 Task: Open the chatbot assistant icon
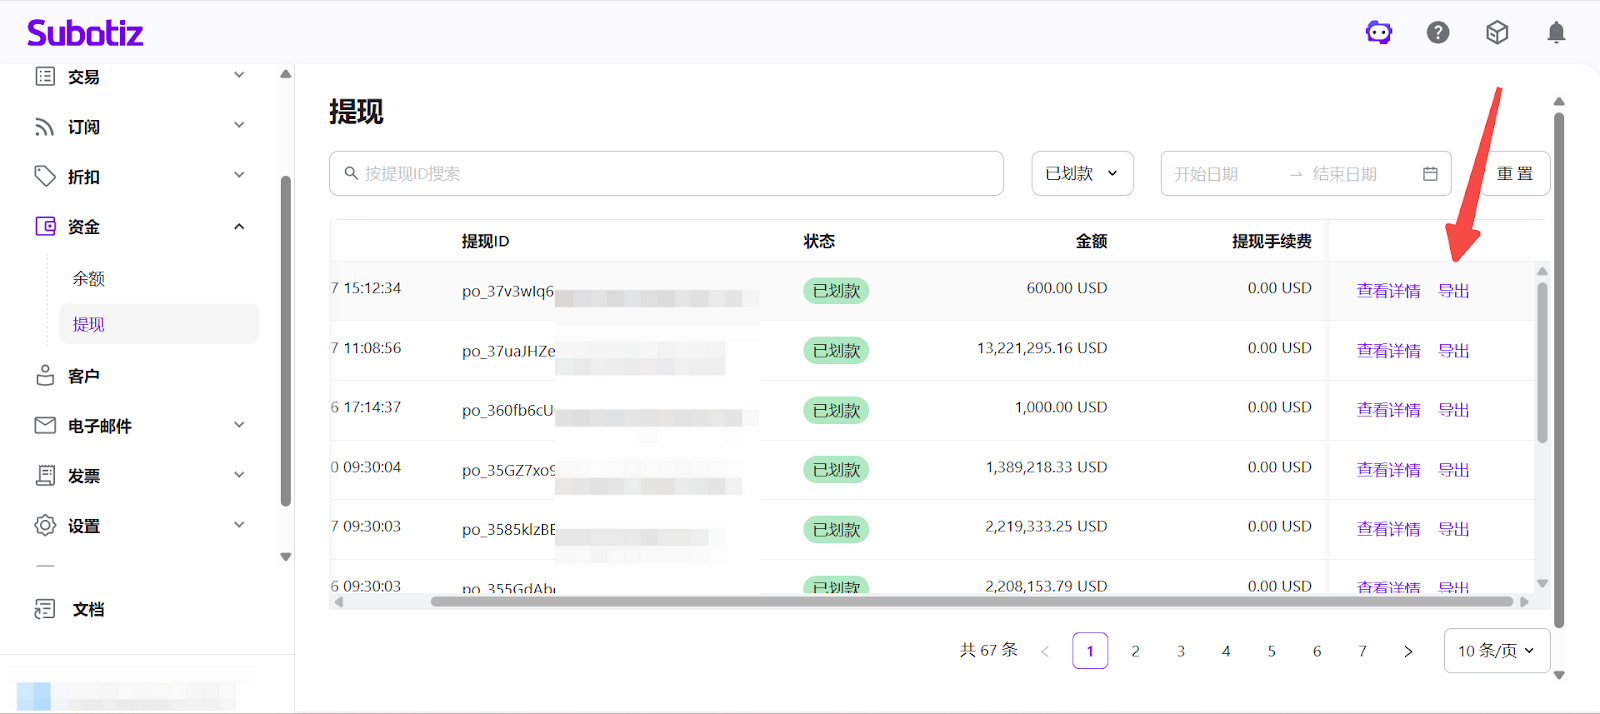pyautogui.click(x=1379, y=33)
